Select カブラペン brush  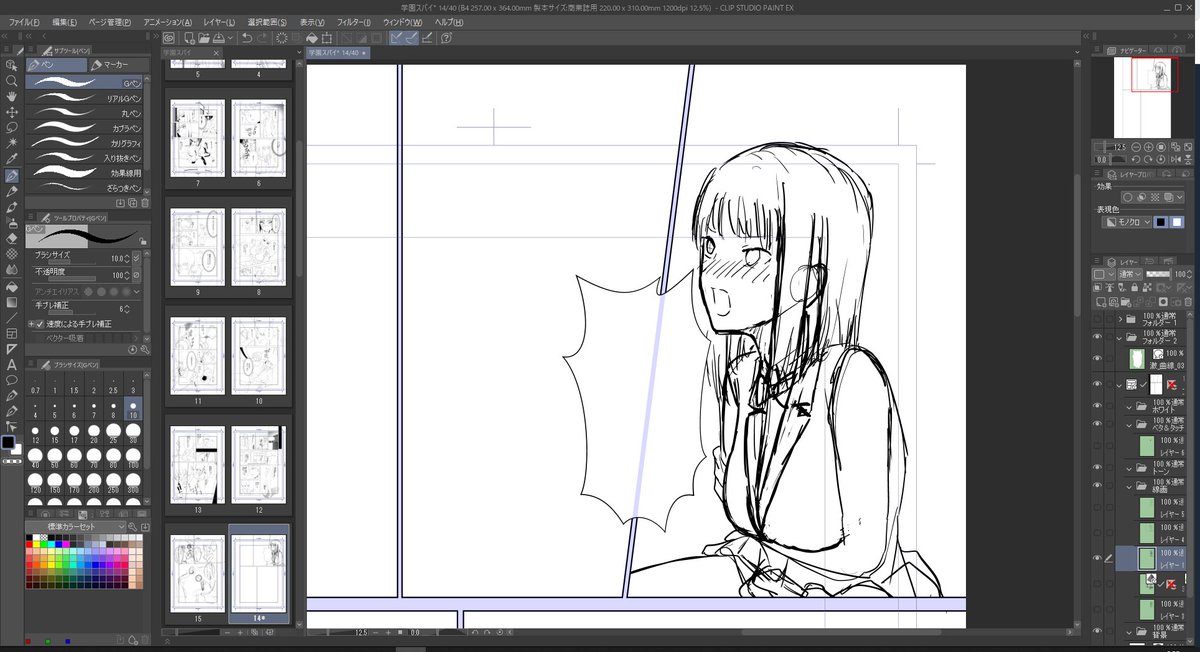click(x=86, y=128)
